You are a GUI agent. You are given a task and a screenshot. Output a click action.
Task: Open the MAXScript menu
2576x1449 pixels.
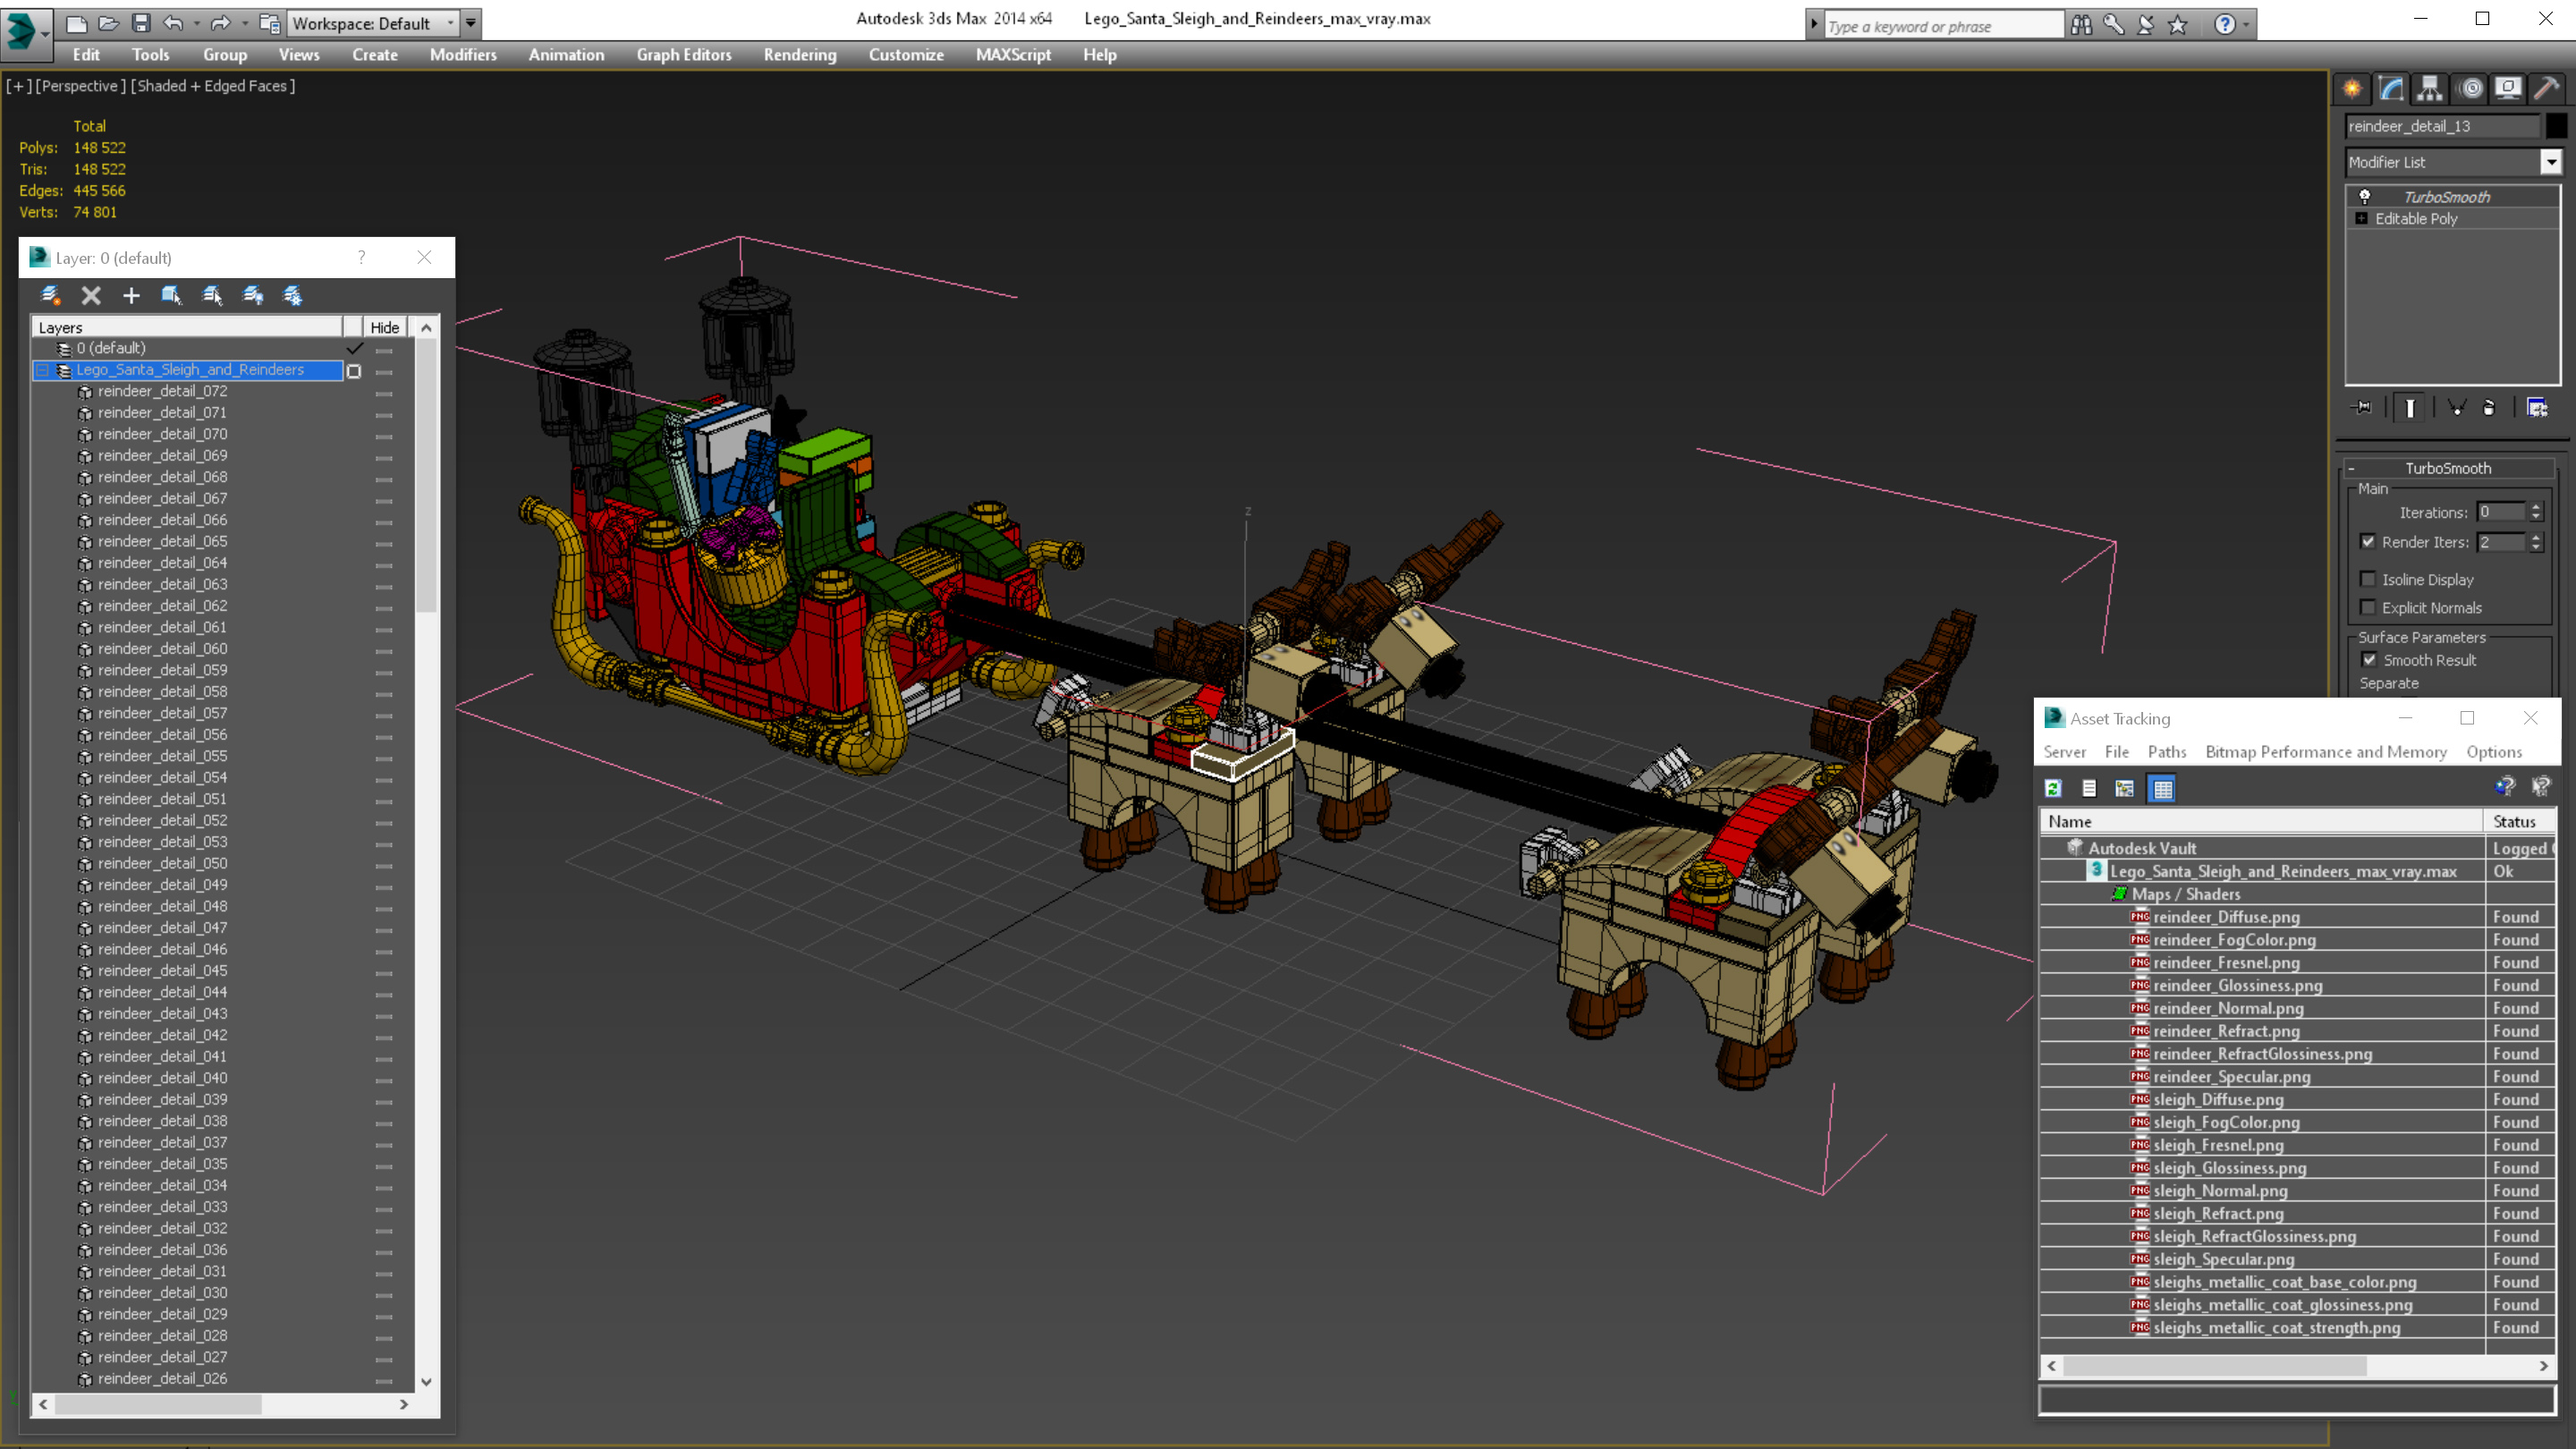1013,55
